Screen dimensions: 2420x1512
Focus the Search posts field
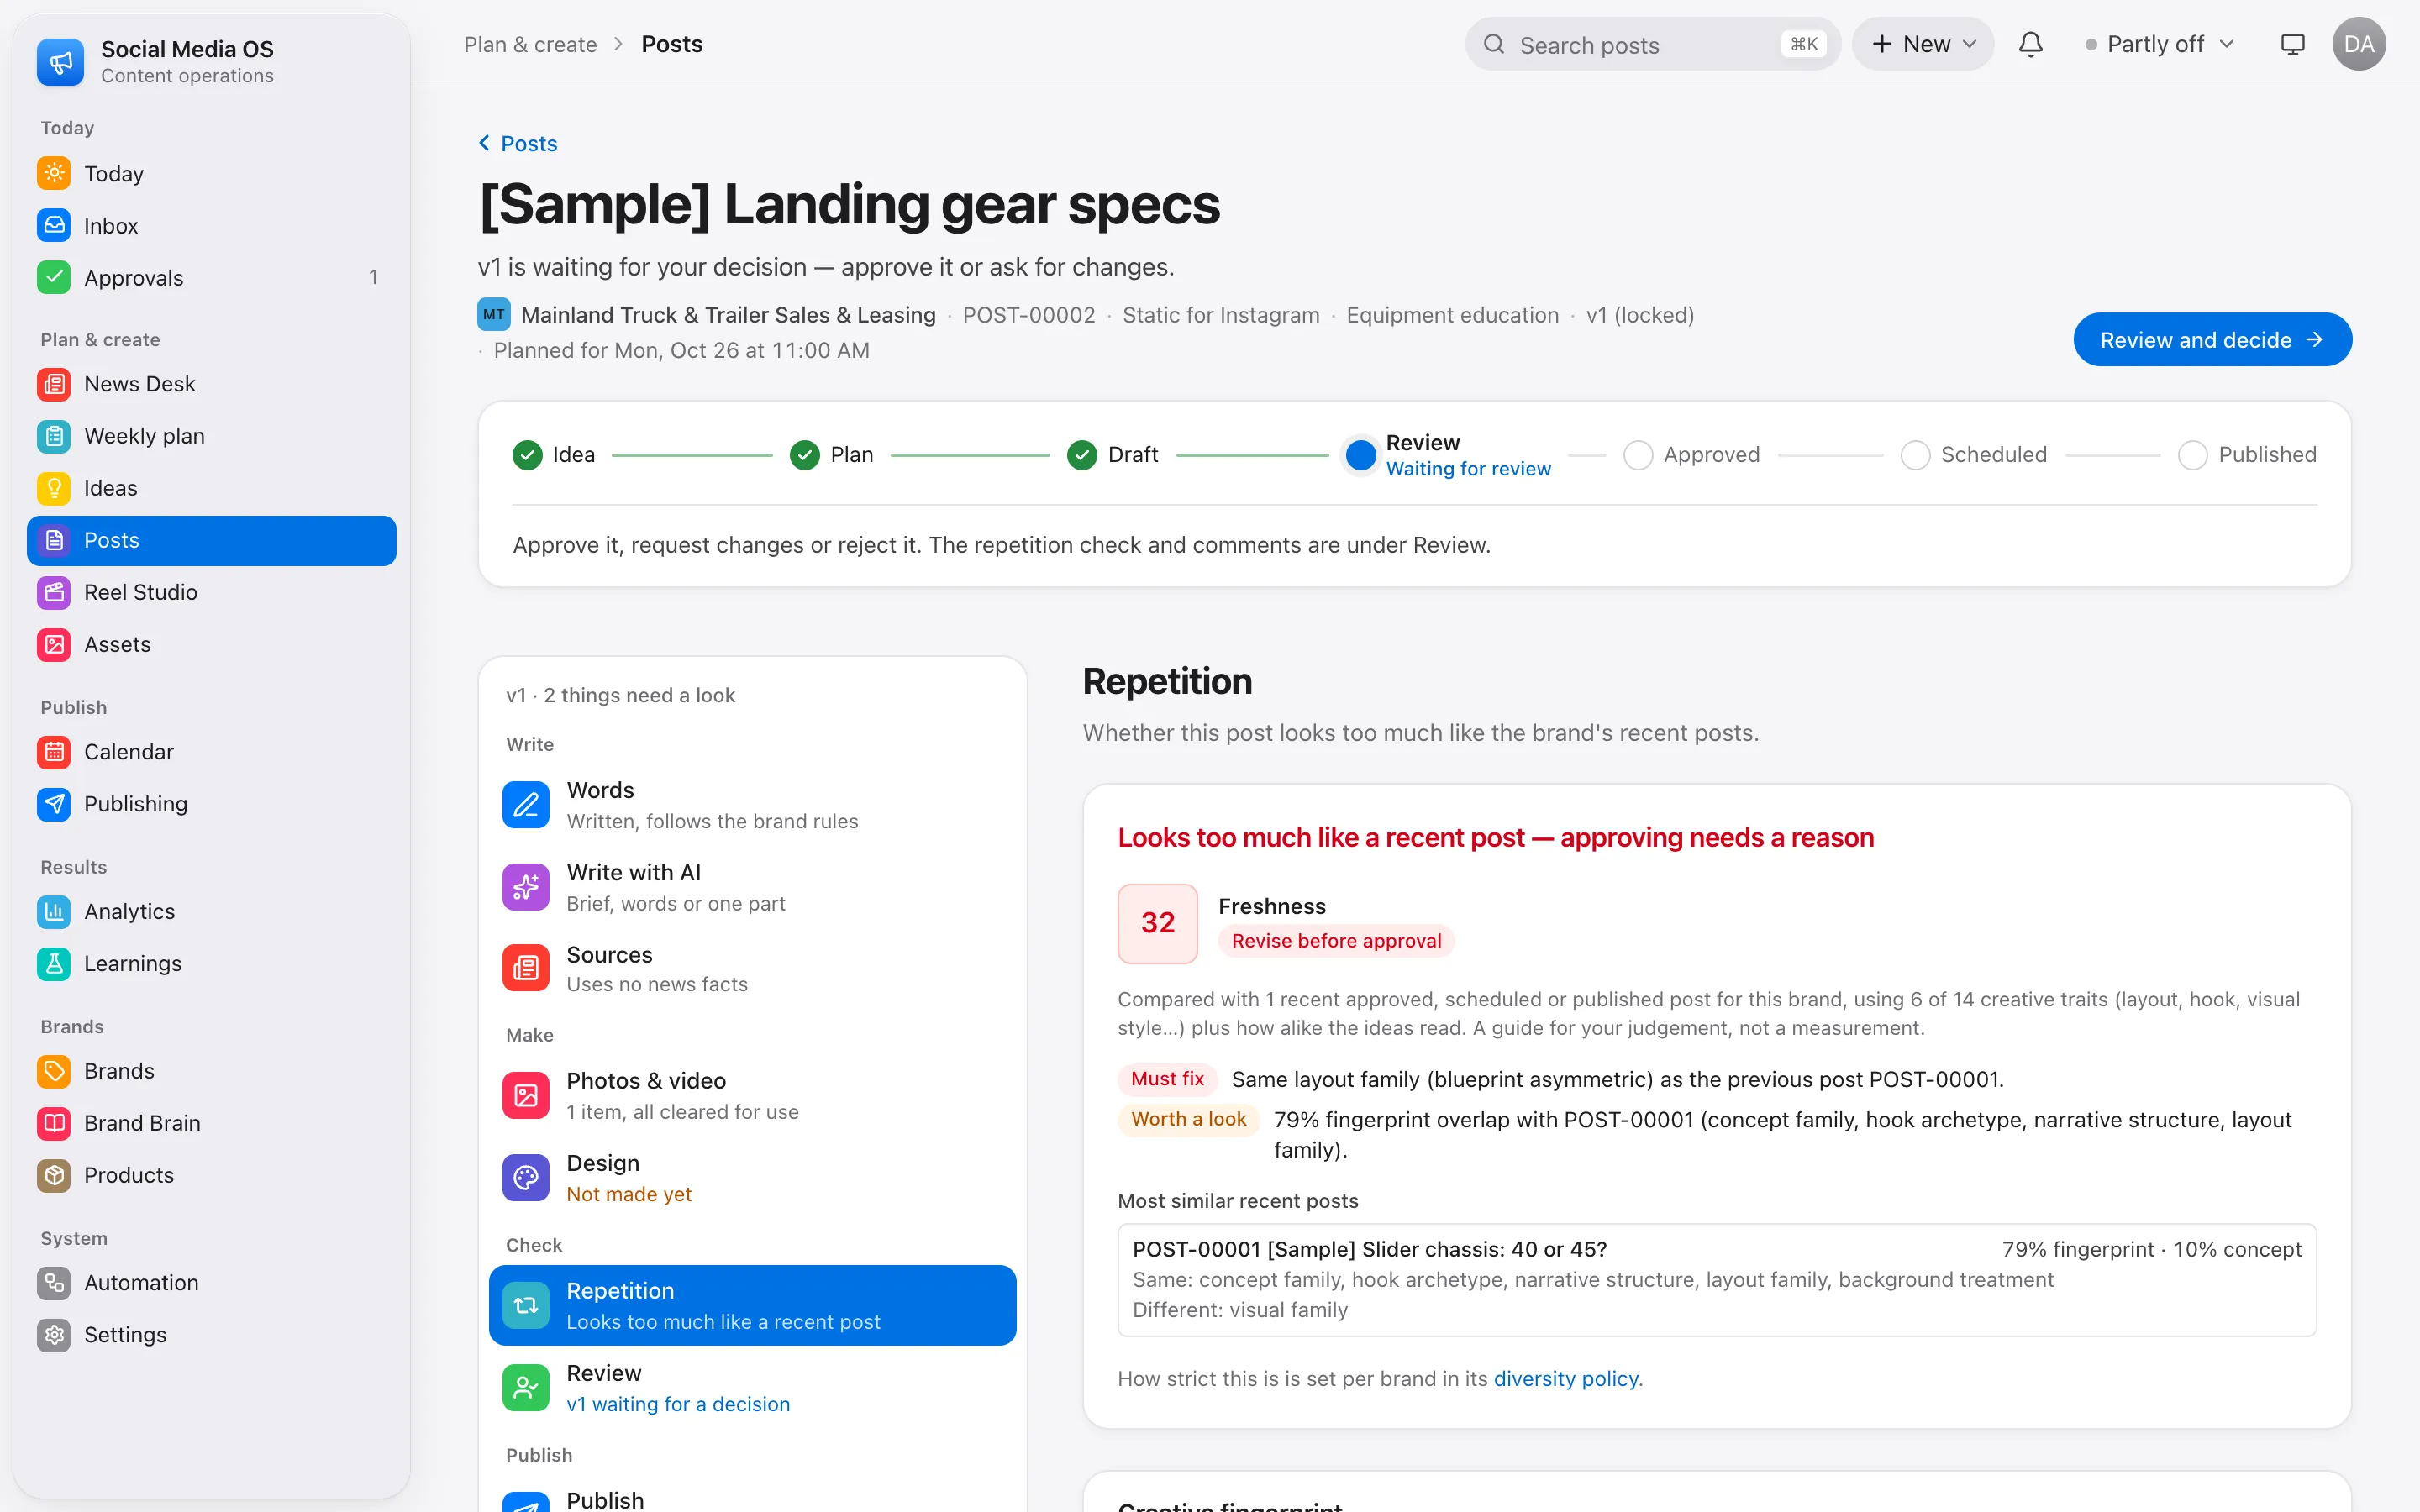(x=1652, y=44)
